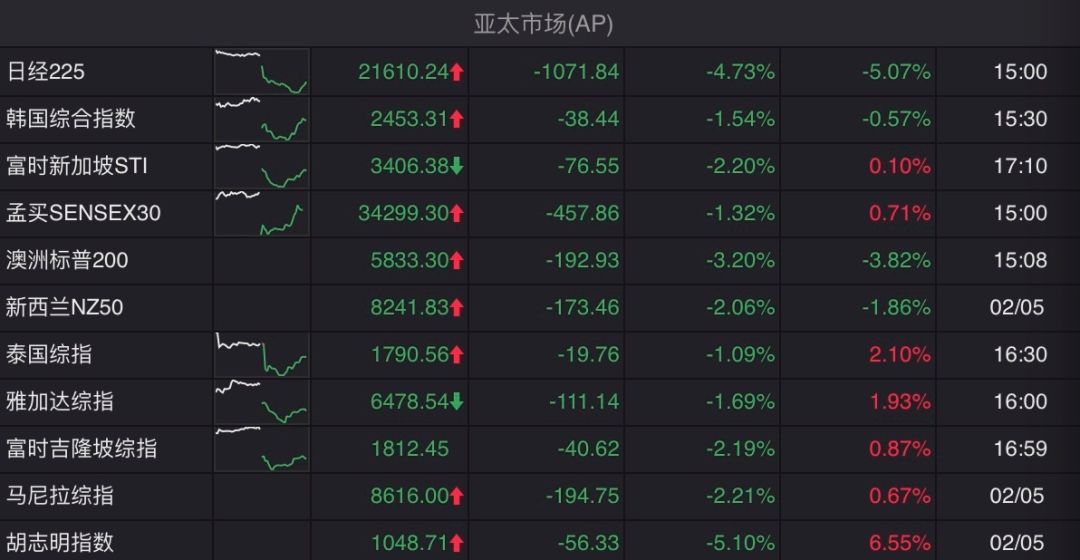Open the 富时吉隆坡综指 sparkline chart

pyautogui.click(x=262, y=449)
